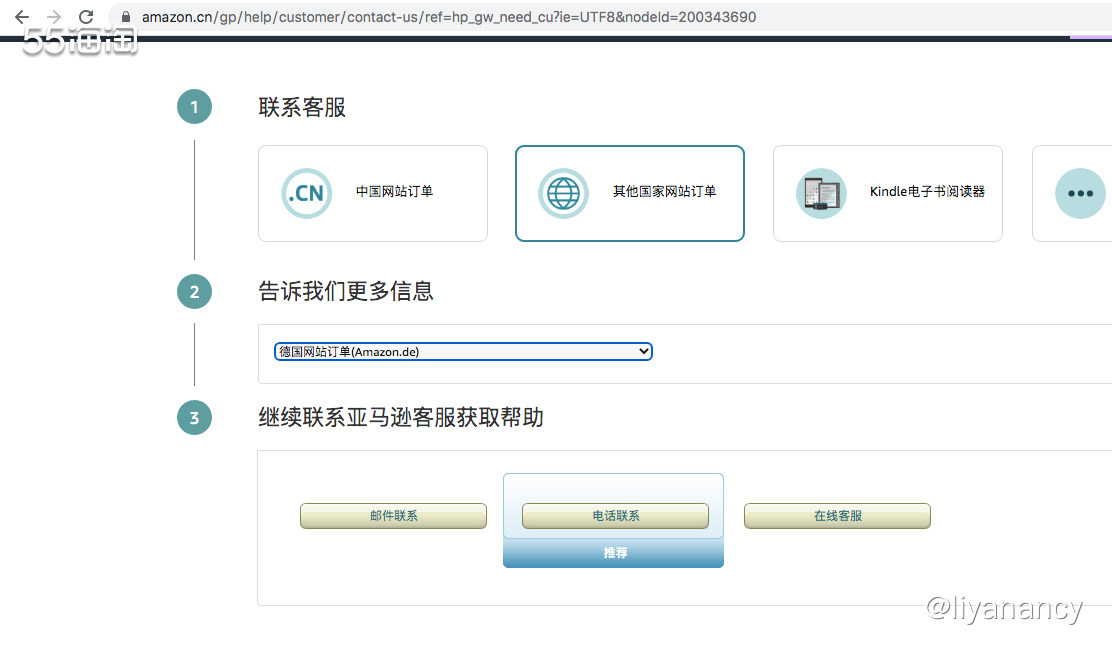Click the Kindle device icon

click(821, 193)
